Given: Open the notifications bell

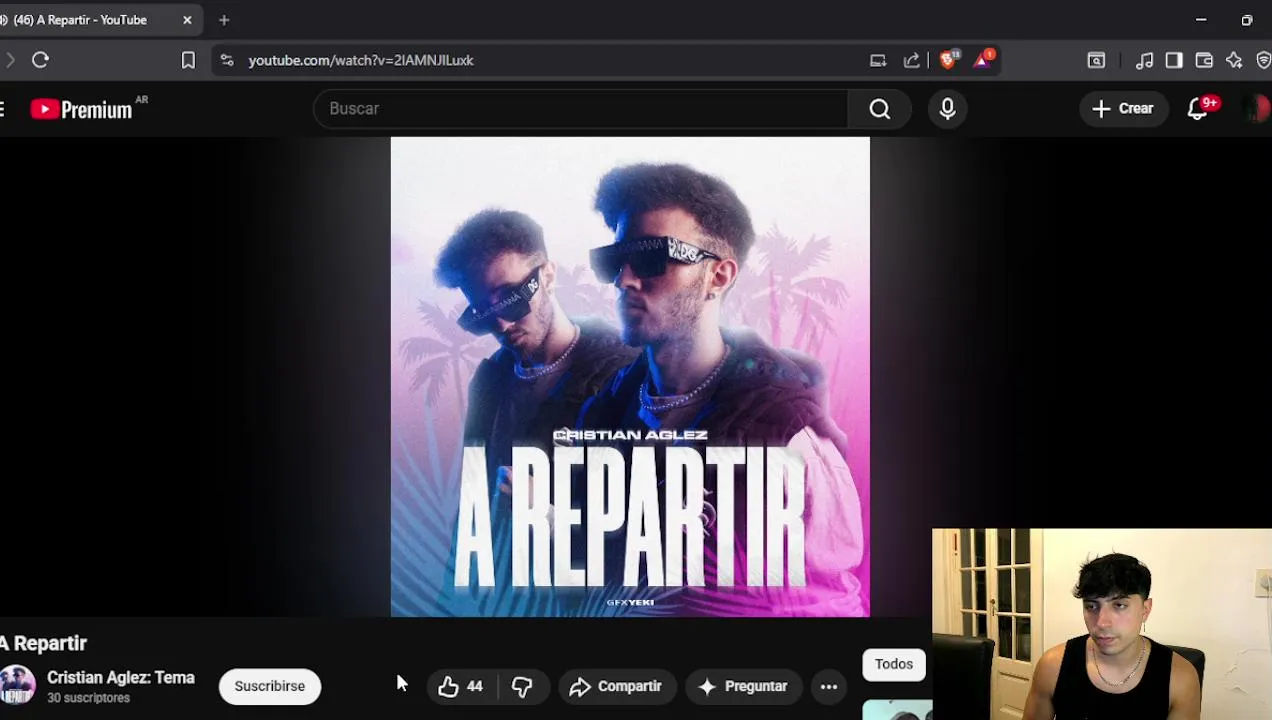Looking at the screenshot, I should coord(1198,108).
